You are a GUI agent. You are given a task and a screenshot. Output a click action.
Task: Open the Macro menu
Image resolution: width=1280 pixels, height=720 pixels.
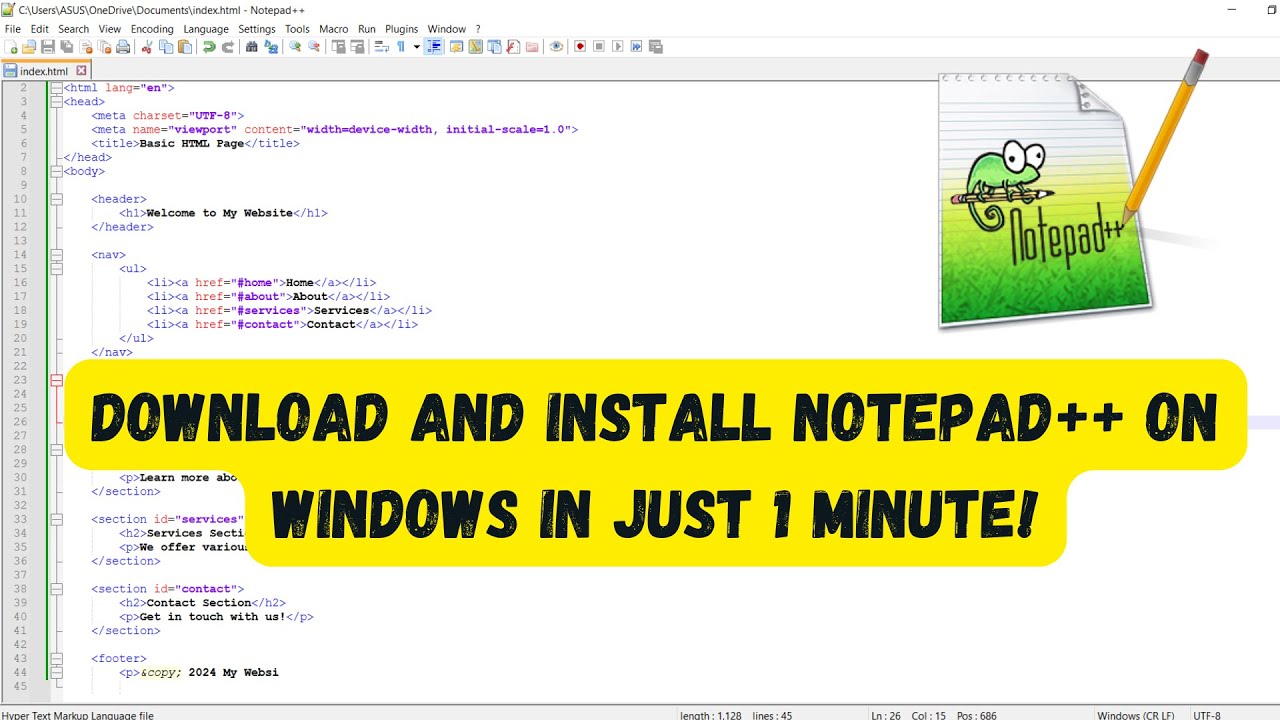[334, 29]
